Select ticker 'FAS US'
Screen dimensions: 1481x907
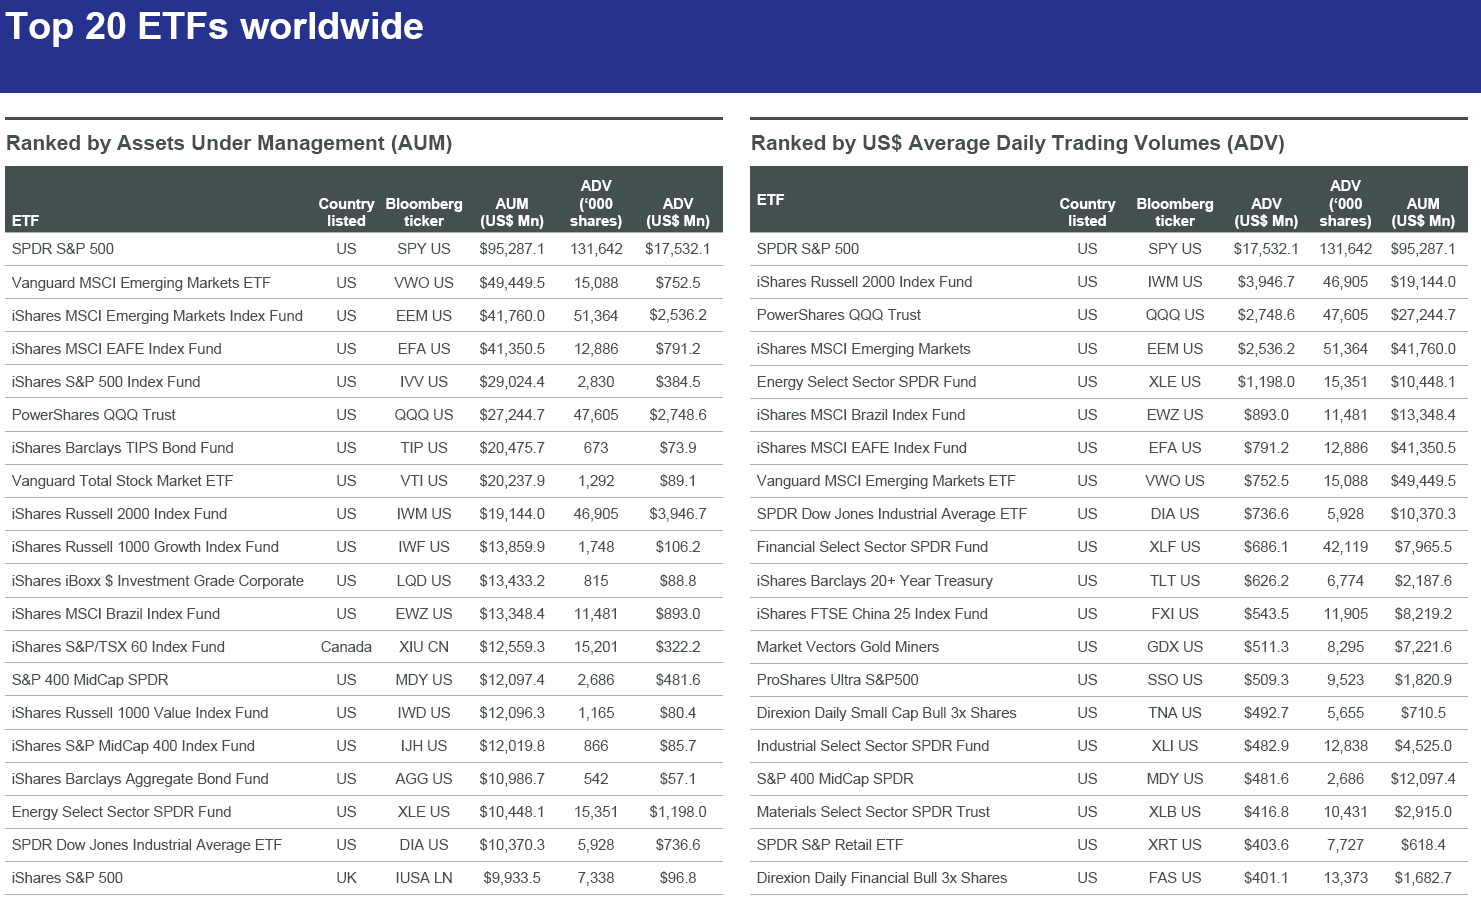1175,878
